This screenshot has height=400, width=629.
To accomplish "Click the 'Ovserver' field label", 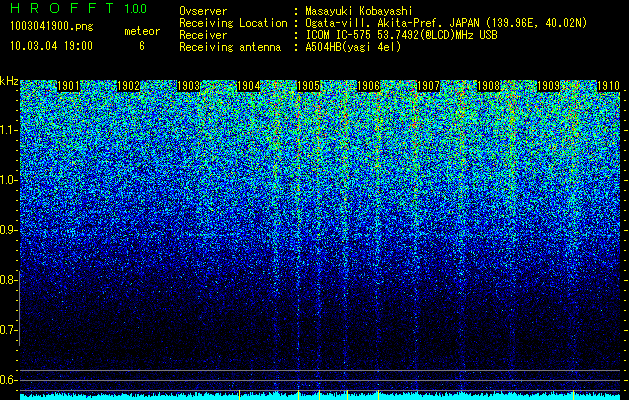I will tap(203, 11).
